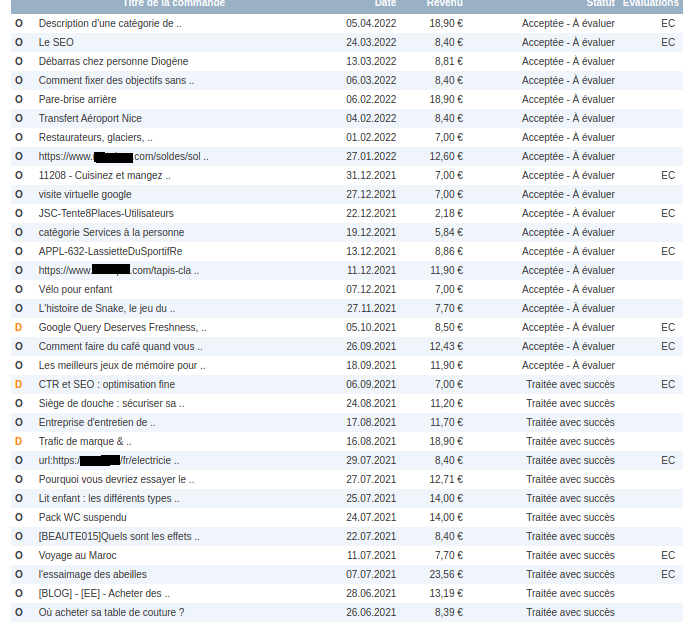This screenshot has height=624, width=697.
Task: Click 'catégorie Services à la personne' row title
Action: click(111, 232)
